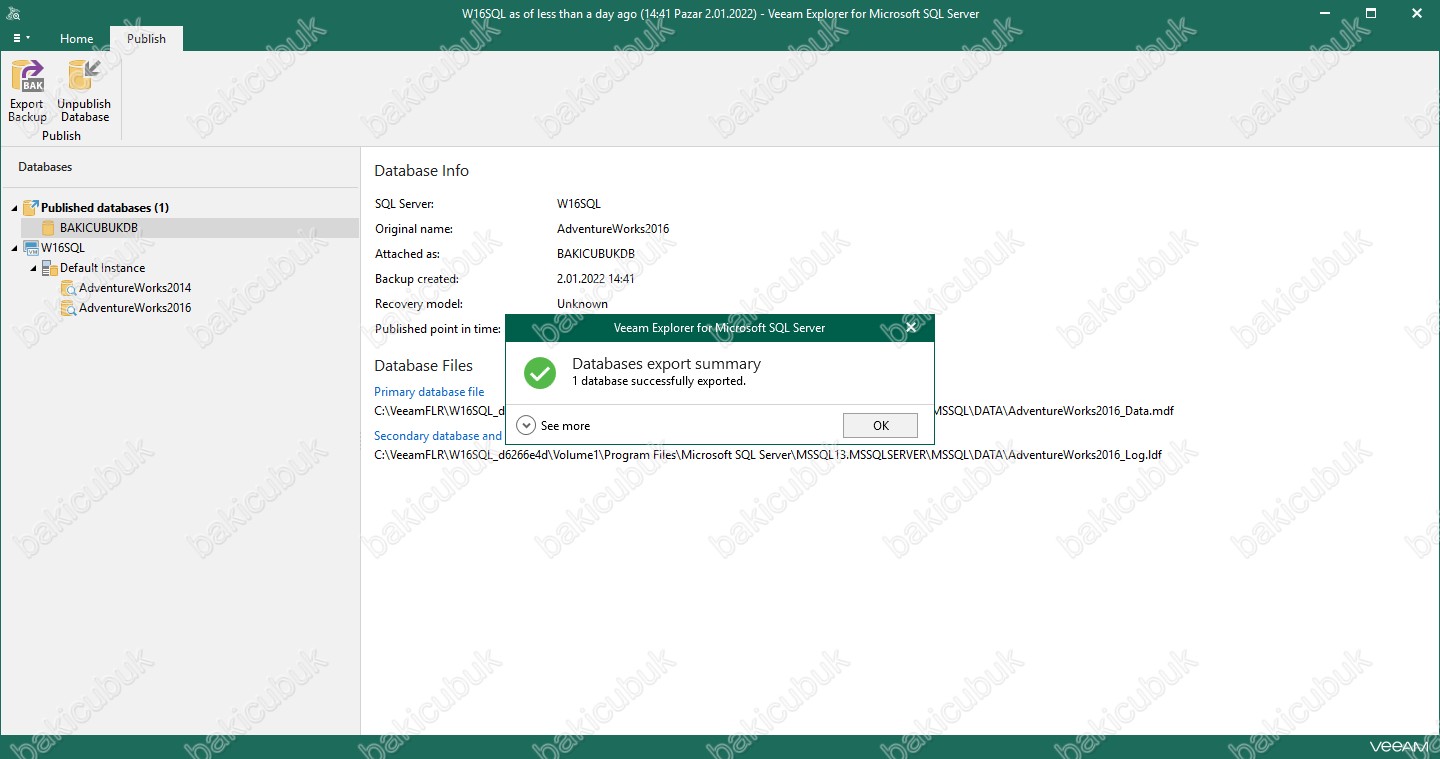Click Backup created value 2.01.2022 14:41
The image size is (1440, 759).
point(596,279)
